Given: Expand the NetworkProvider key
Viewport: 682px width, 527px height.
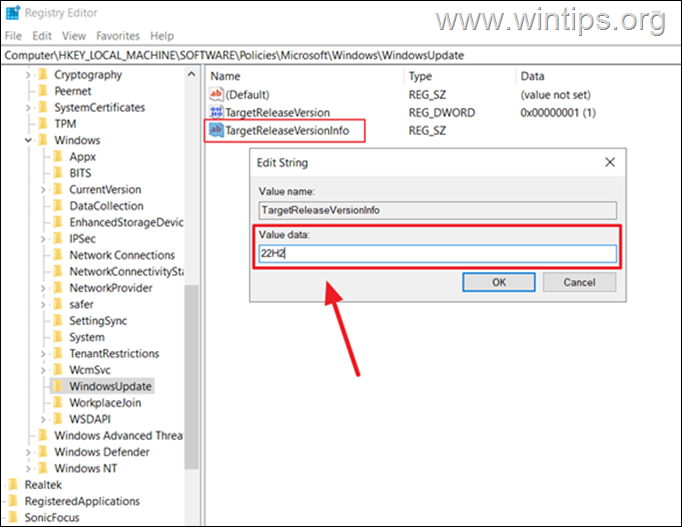Looking at the screenshot, I should pyautogui.click(x=43, y=288).
